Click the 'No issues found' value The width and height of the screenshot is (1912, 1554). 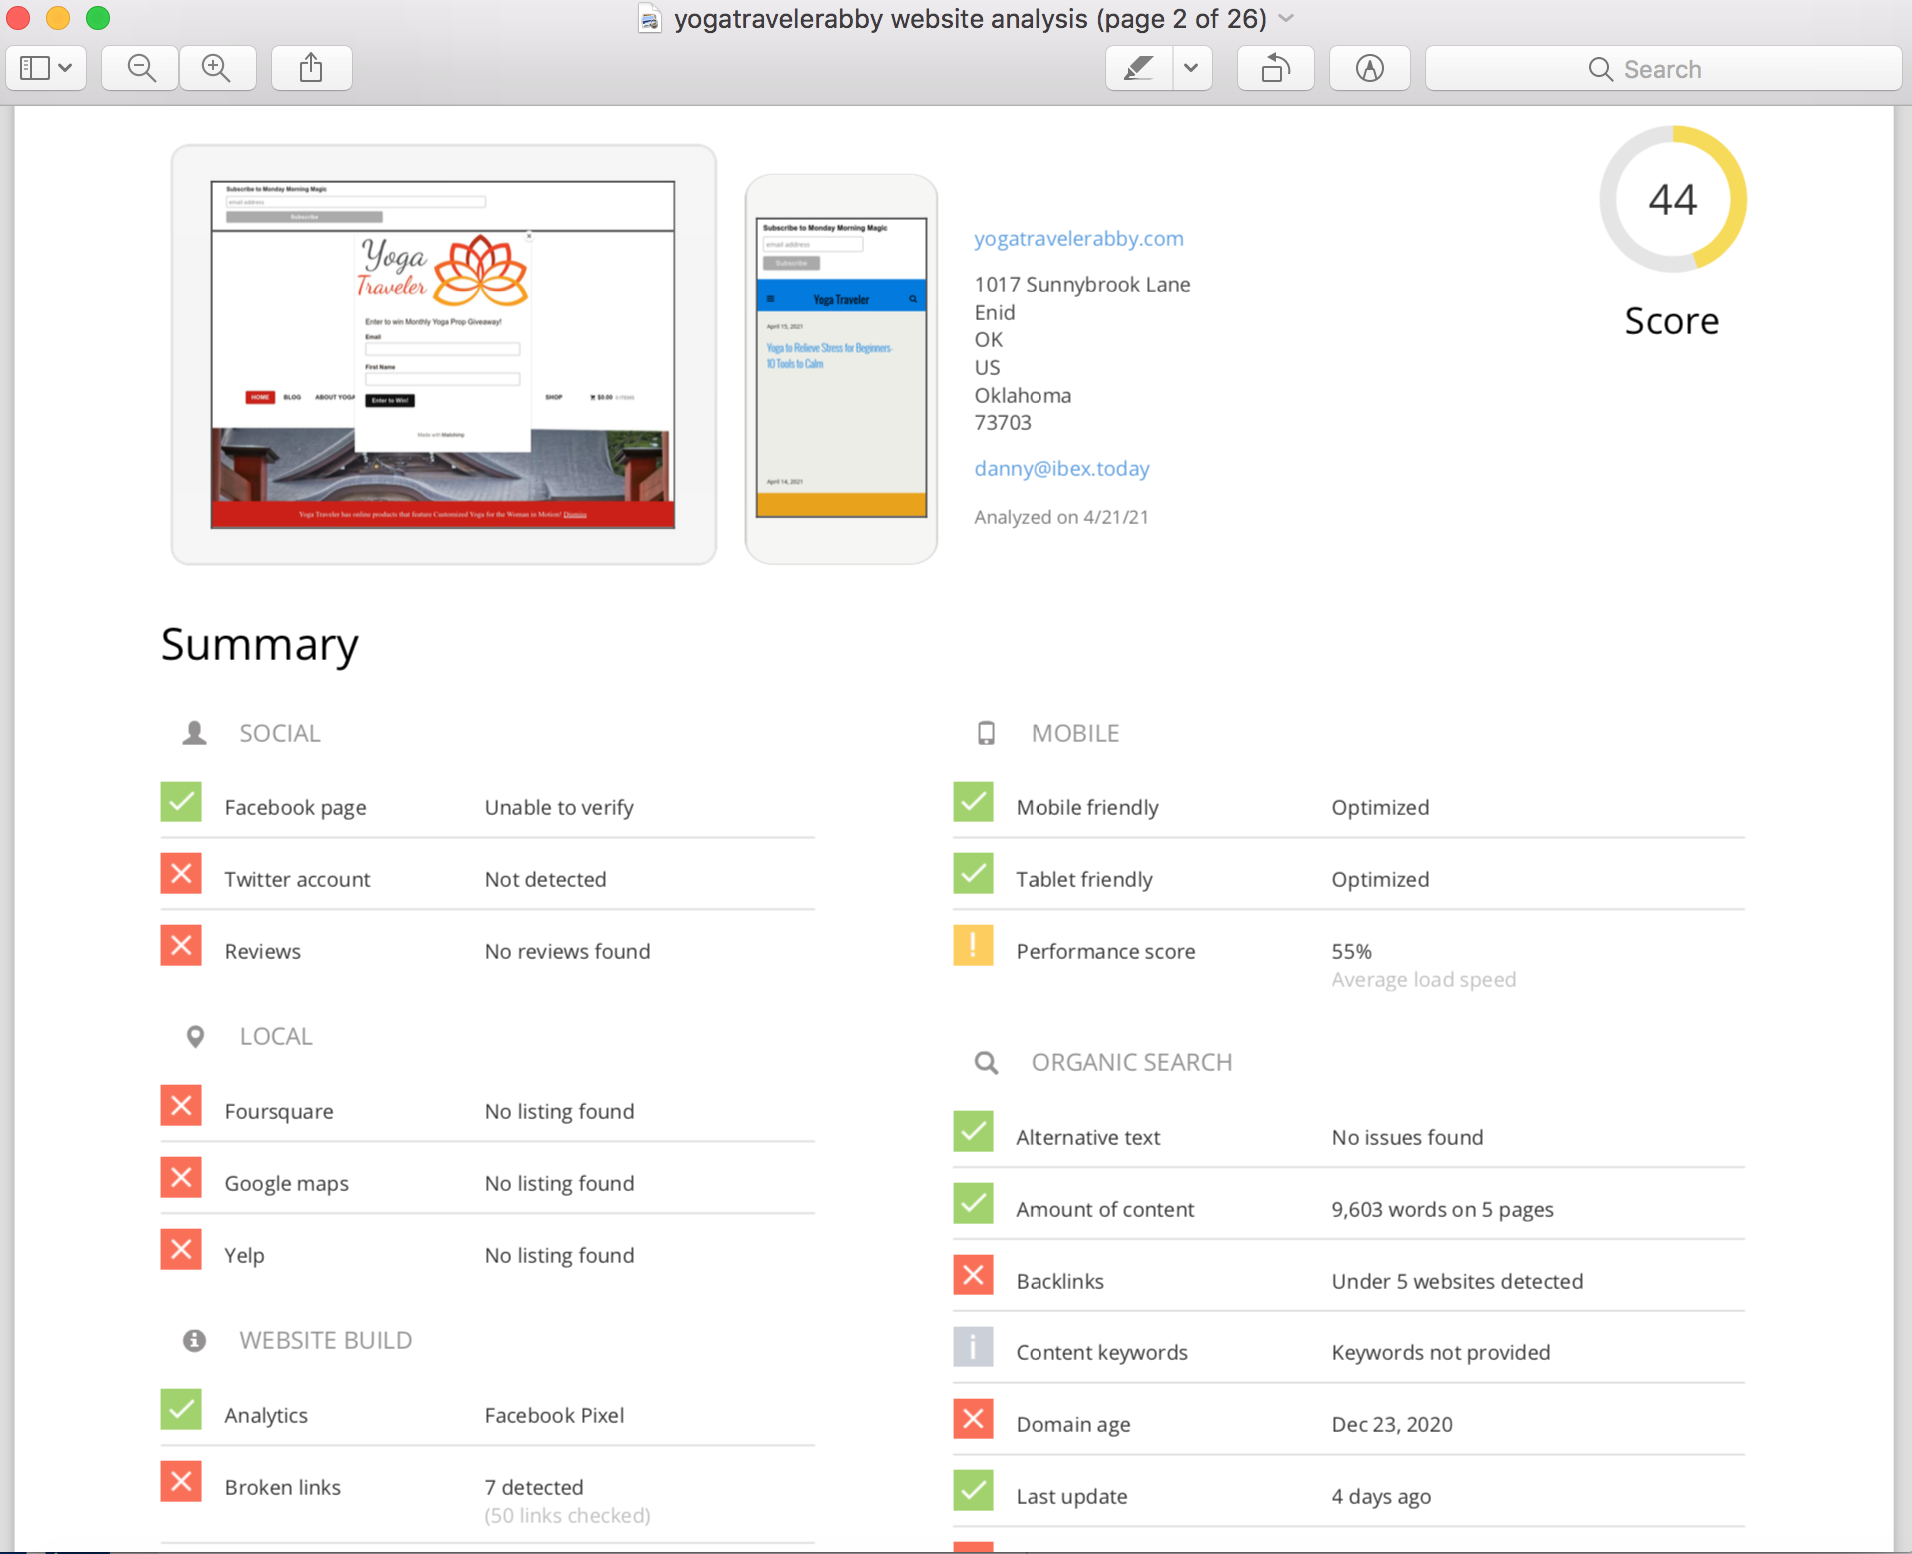tap(1407, 1137)
